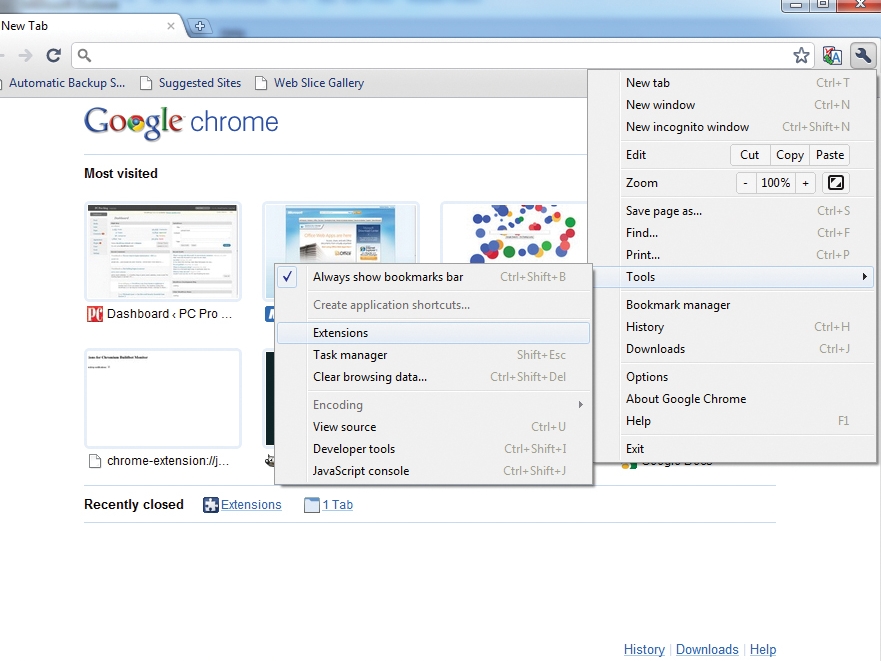Click Extensions link in Recently closed
Viewport: 881px width, 661px height.
(251, 505)
